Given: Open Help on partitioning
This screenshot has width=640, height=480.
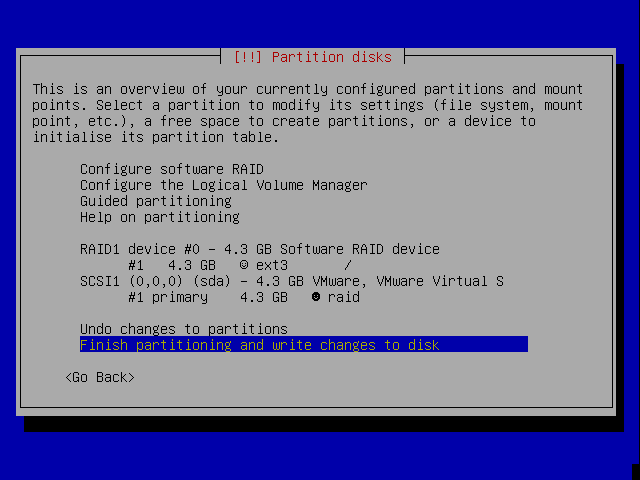Looking at the screenshot, I should pos(159,217).
